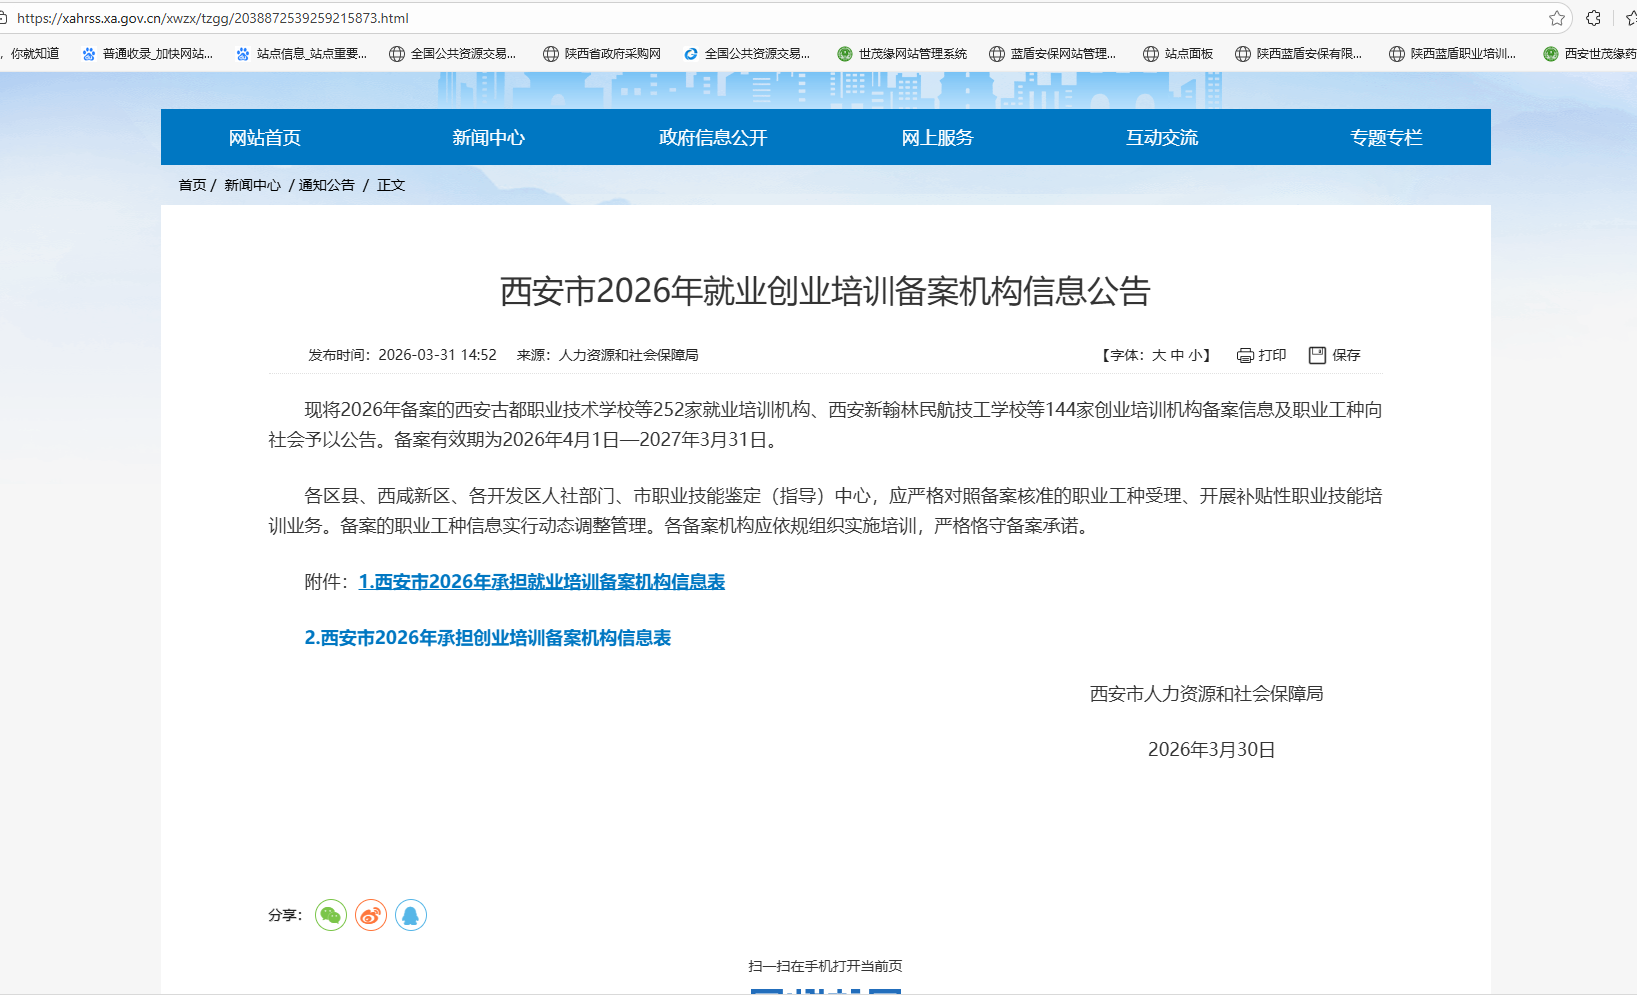The image size is (1637, 995).
Task: Set font size to large 大
Action: coord(1159,355)
